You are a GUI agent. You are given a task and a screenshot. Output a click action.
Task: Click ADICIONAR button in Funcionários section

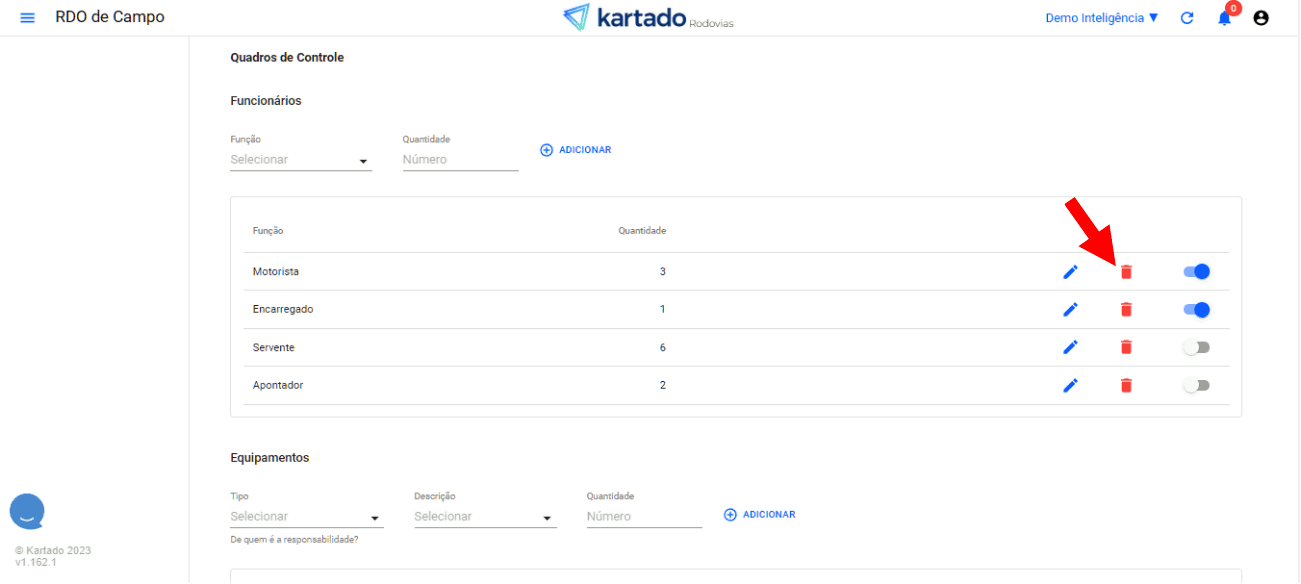[576, 150]
